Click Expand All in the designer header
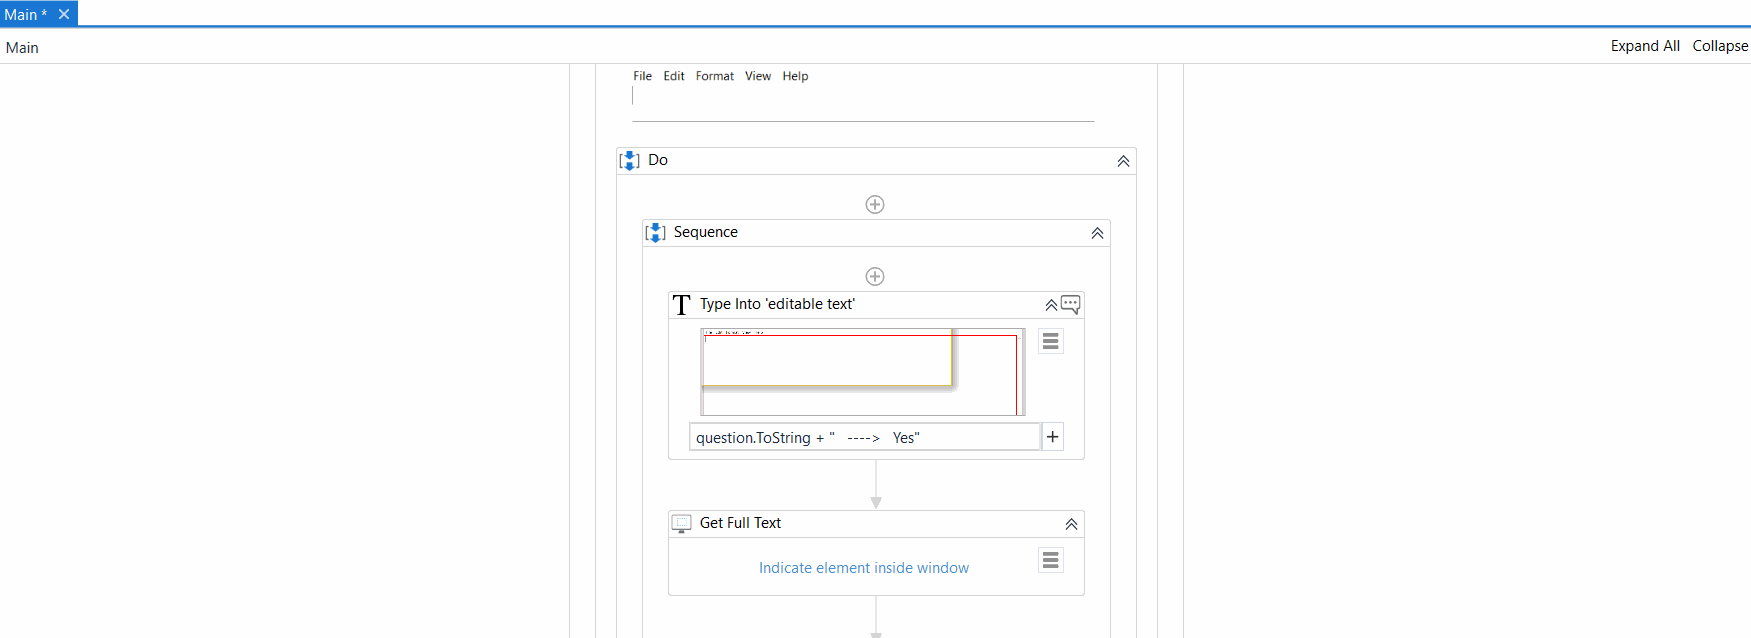The height and width of the screenshot is (638, 1751). tap(1644, 46)
